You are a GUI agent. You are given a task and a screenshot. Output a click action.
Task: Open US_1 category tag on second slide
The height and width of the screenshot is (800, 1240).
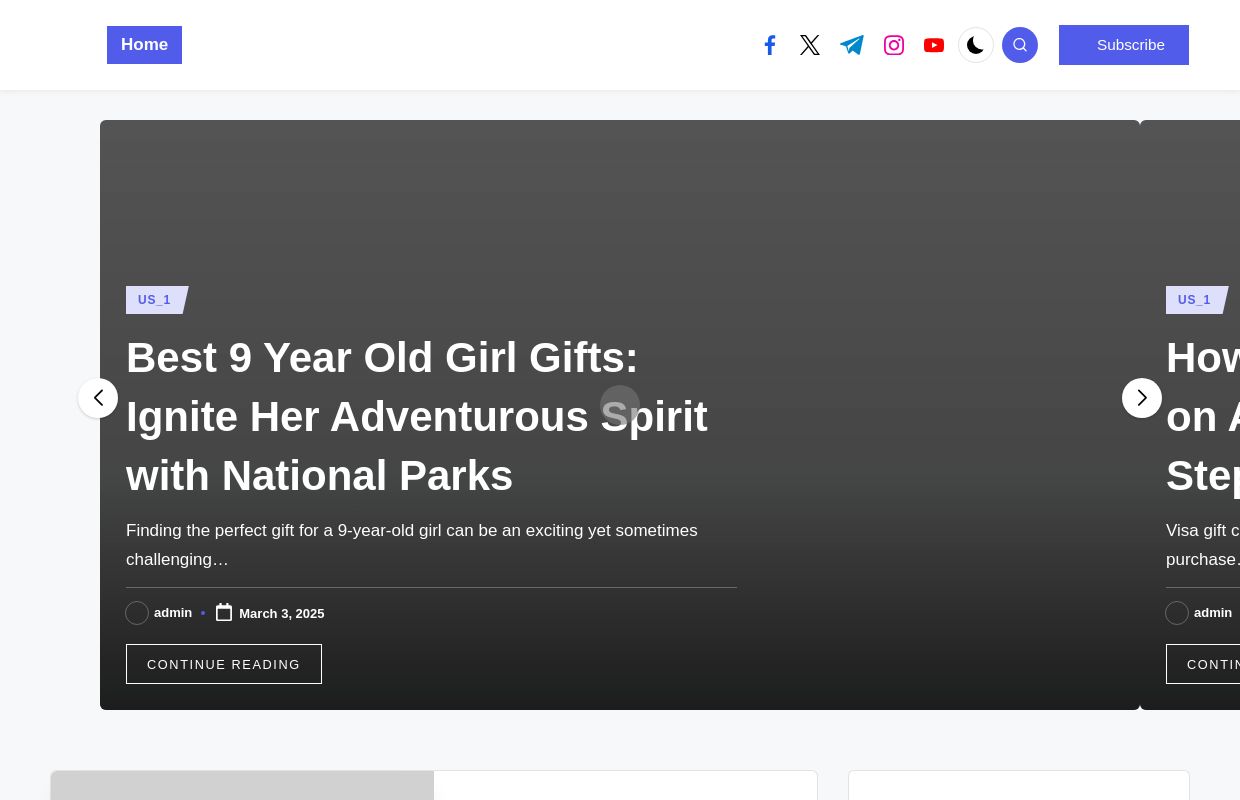(x=1196, y=300)
